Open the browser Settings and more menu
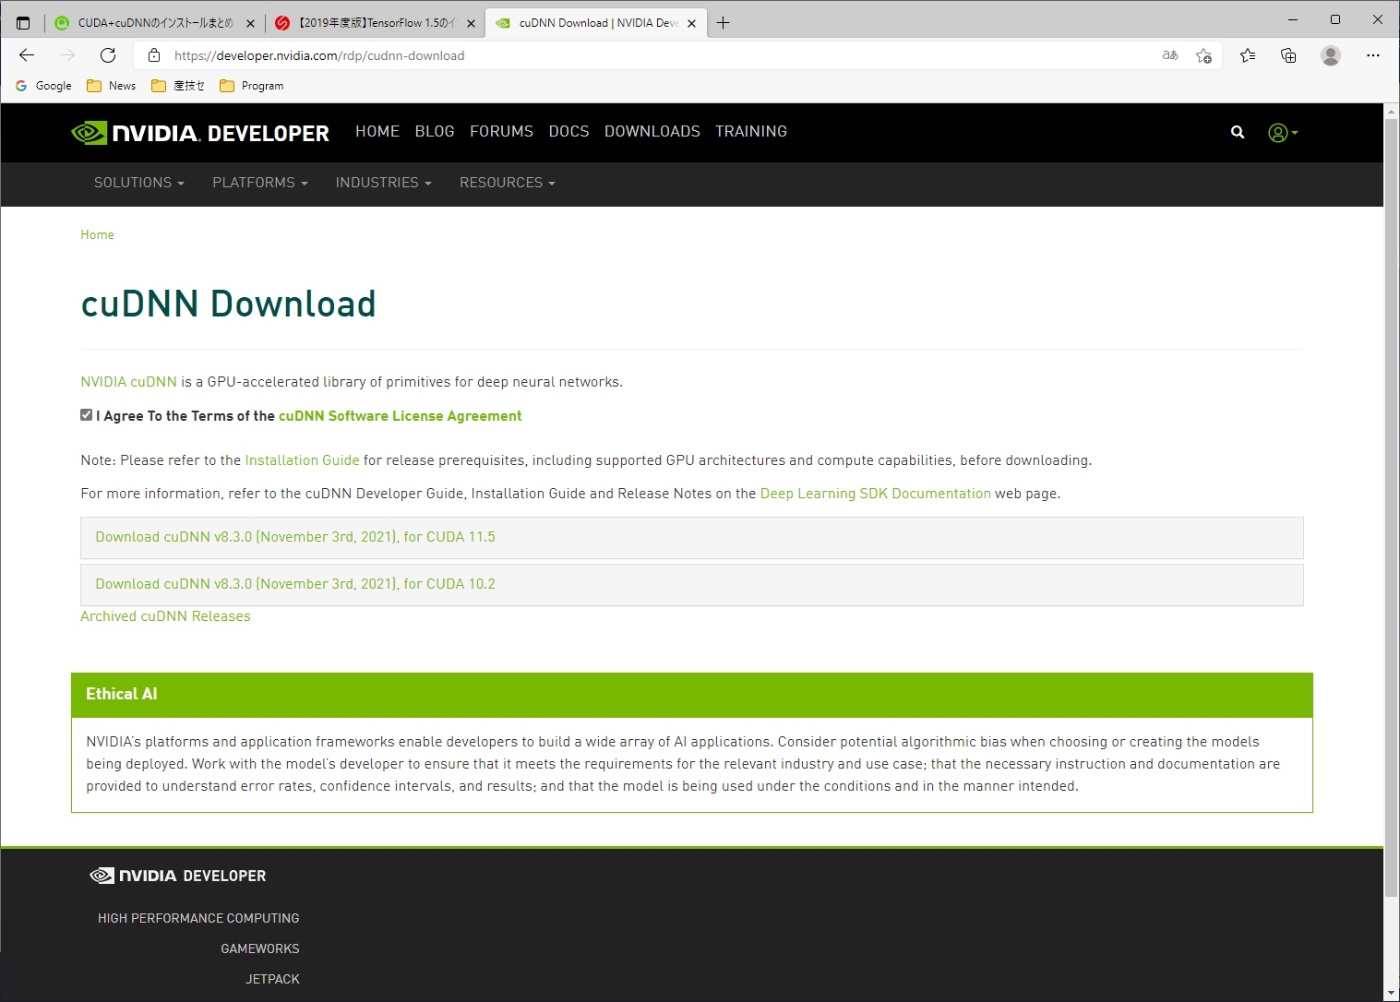 pos(1372,56)
